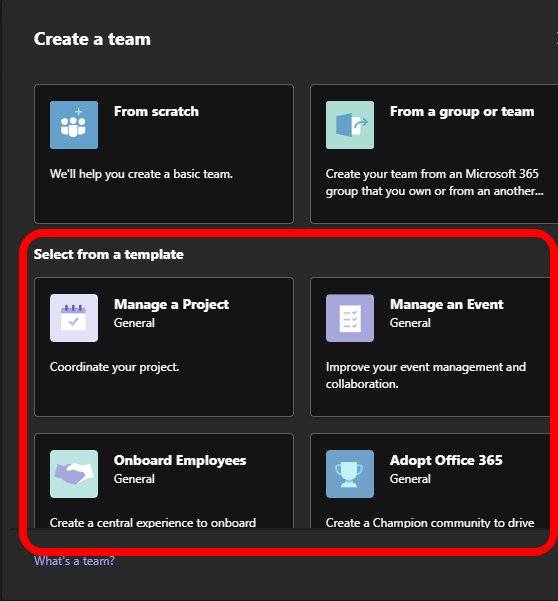
Task: Click 'Create a Champion community to drive' text
Action: click(430, 522)
